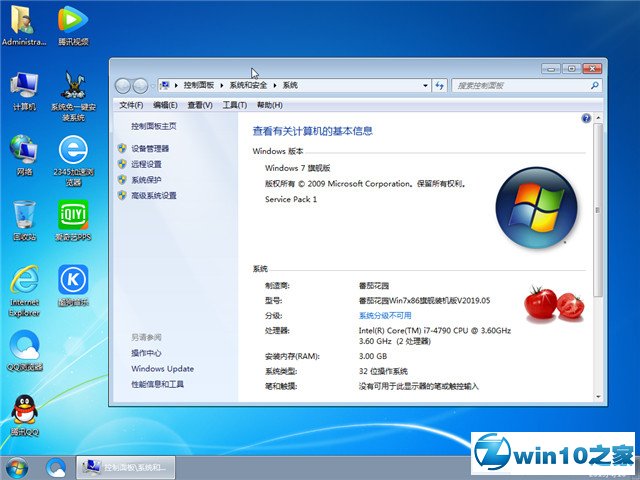640x480 pixels.
Task: Click the 系统分级不可用 rating link
Action: (x=385, y=316)
